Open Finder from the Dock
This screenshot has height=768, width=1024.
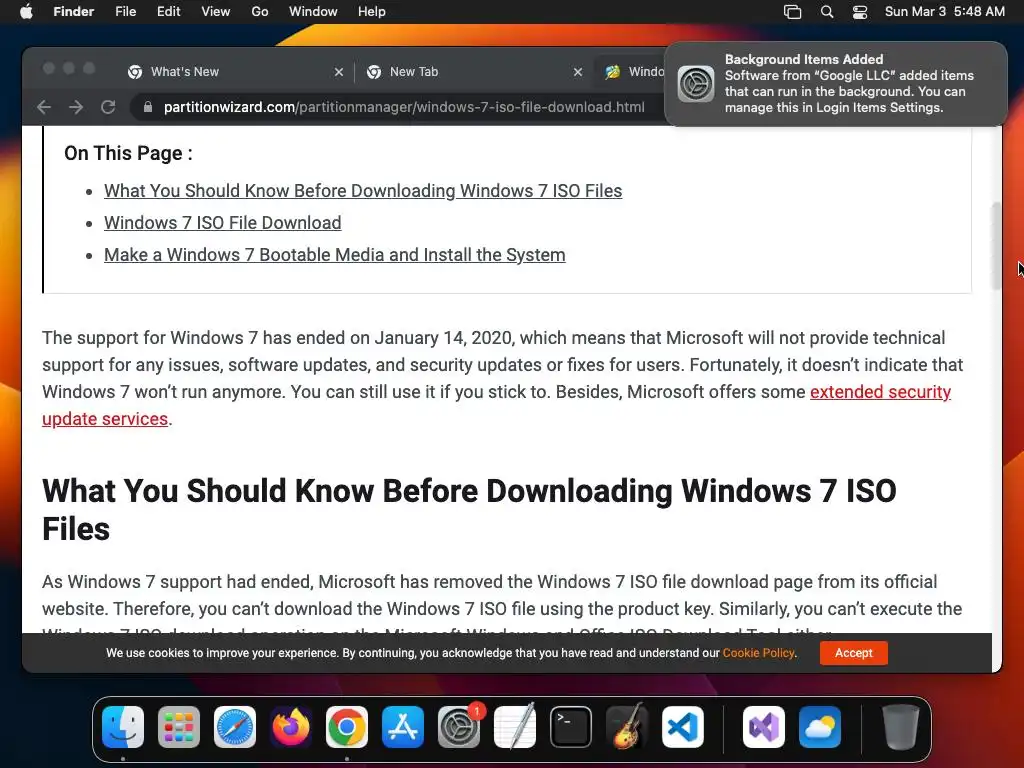click(x=123, y=727)
